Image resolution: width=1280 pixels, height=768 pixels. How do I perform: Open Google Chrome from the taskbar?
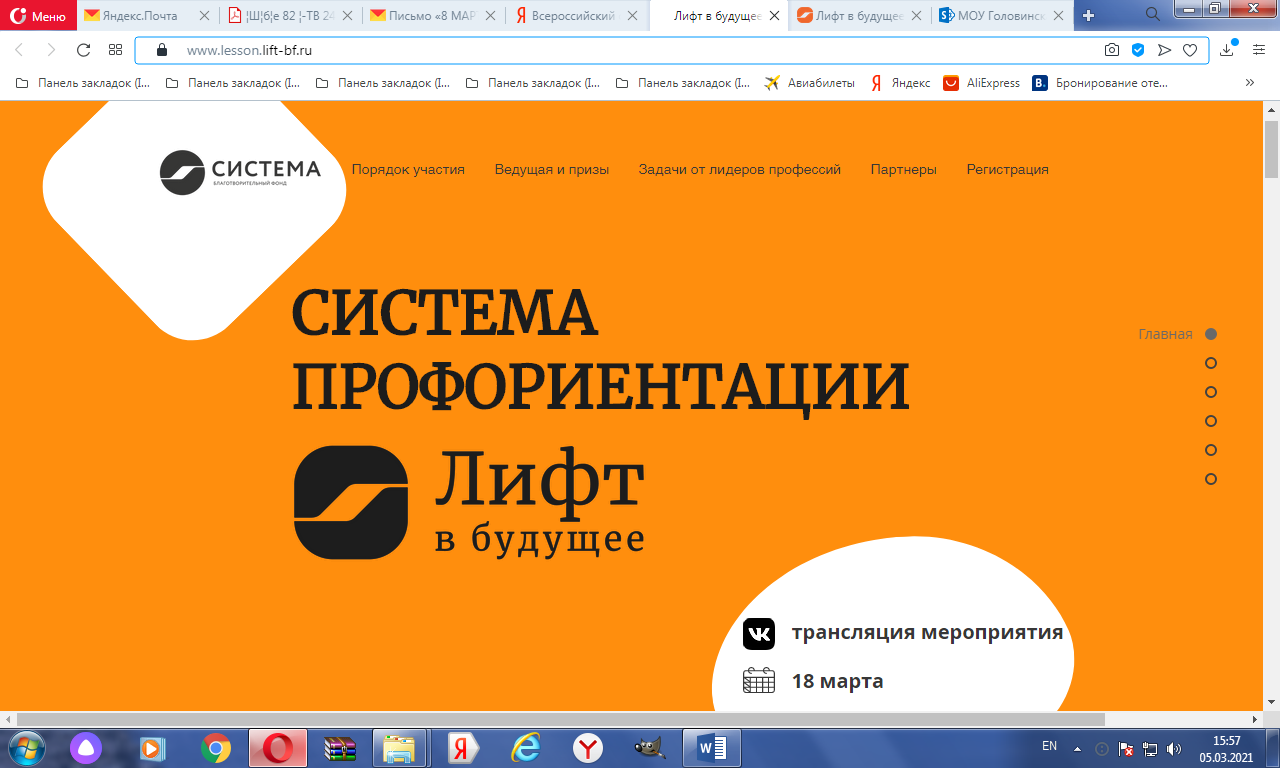click(215, 747)
